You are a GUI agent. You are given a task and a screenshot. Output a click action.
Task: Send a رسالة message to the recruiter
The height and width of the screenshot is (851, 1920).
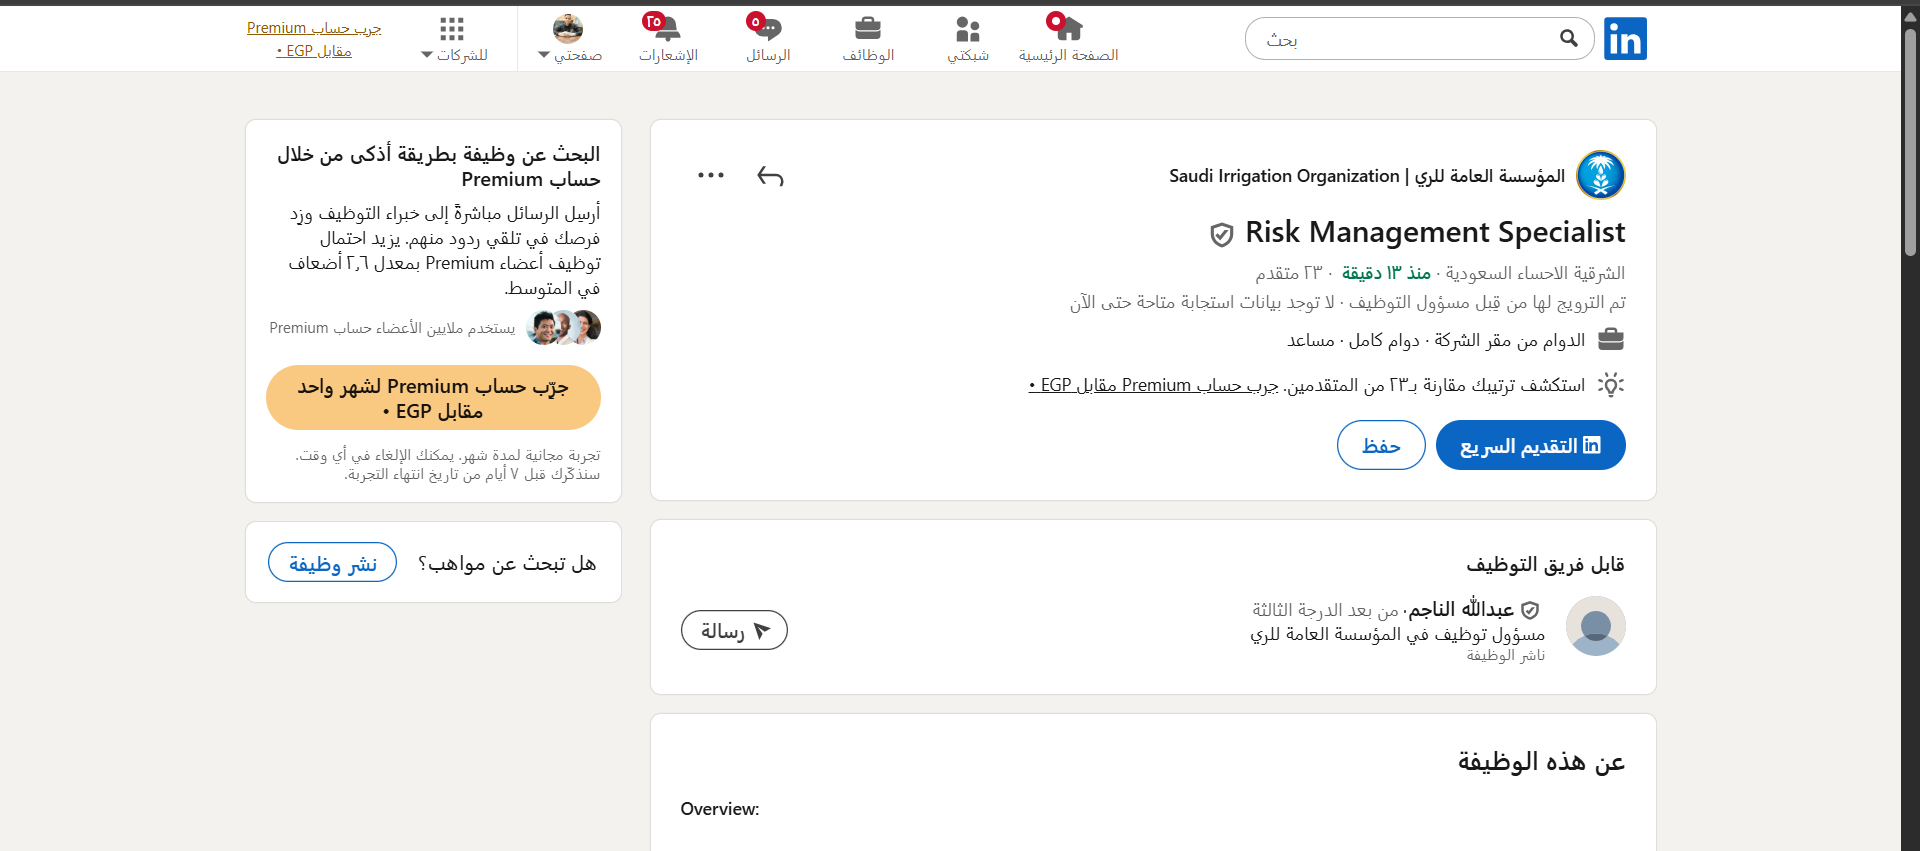point(734,630)
